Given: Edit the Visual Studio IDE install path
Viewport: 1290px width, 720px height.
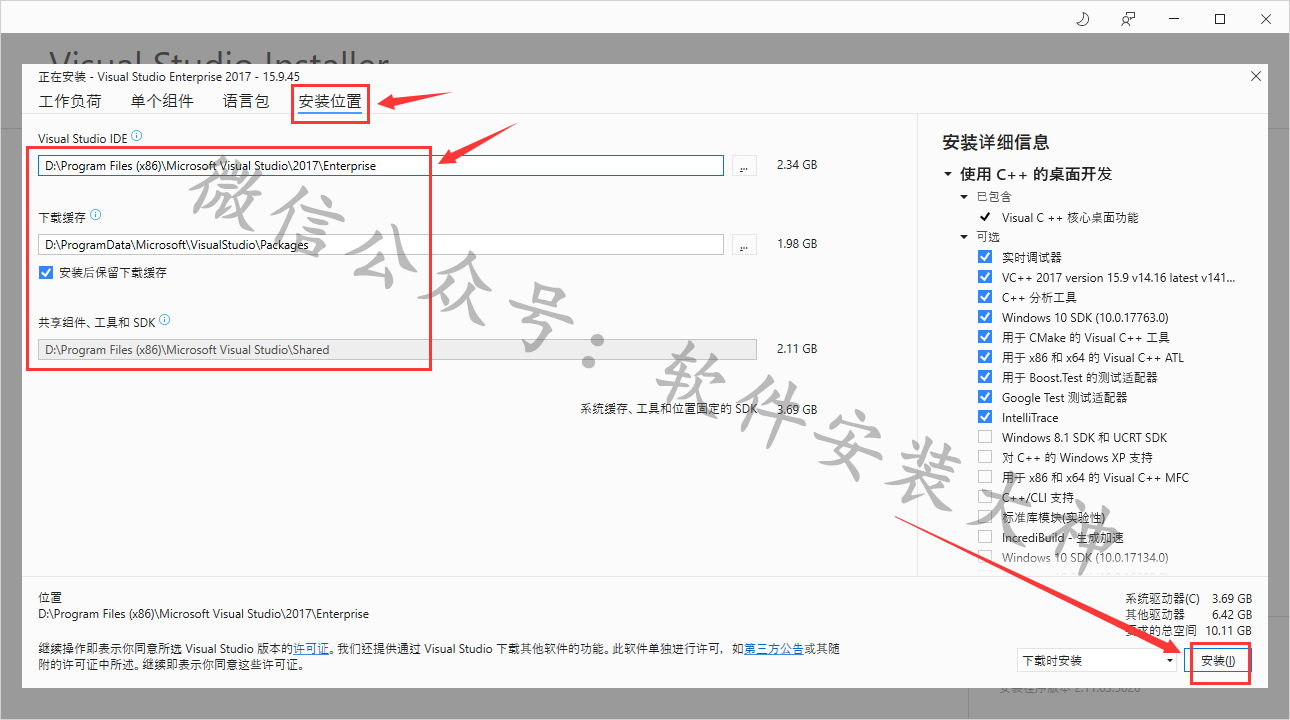Looking at the screenshot, I should pyautogui.click(x=381, y=166).
